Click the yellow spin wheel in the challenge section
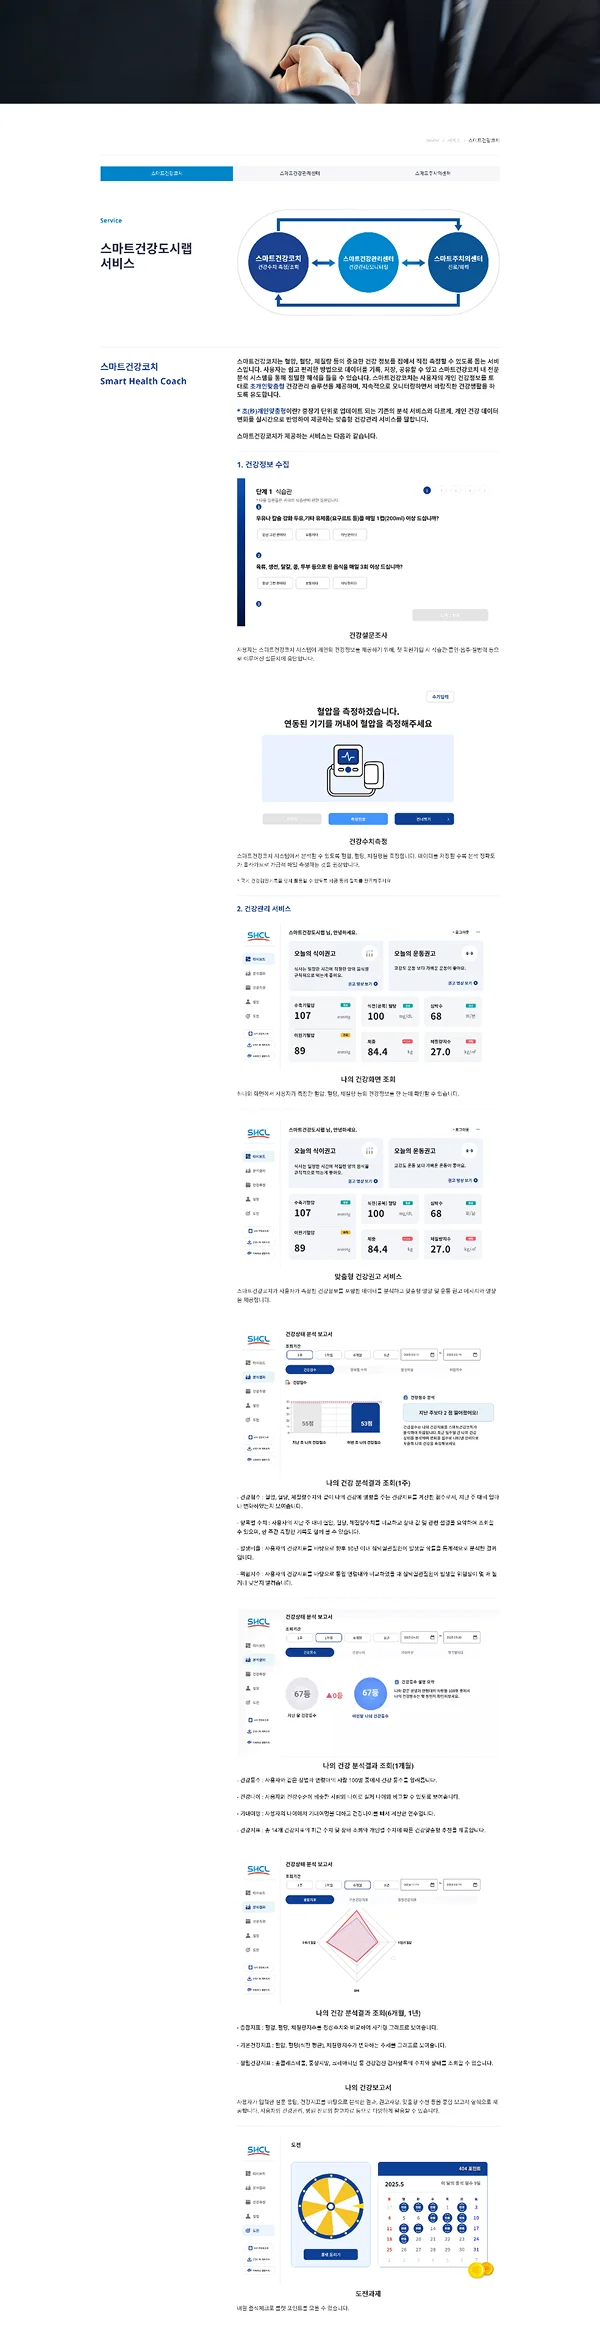600x2338 pixels. pos(330,2208)
